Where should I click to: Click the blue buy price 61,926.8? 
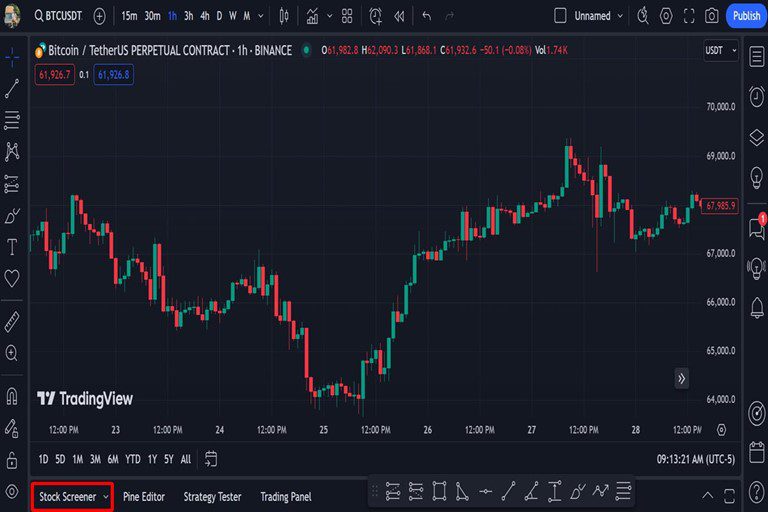pos(114,74)
